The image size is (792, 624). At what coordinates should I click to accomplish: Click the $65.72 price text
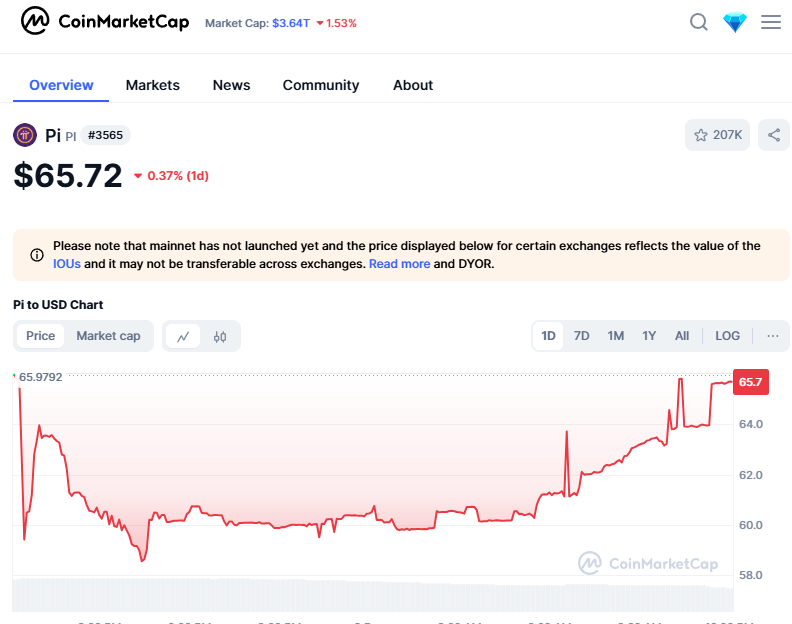click(68, 175)
